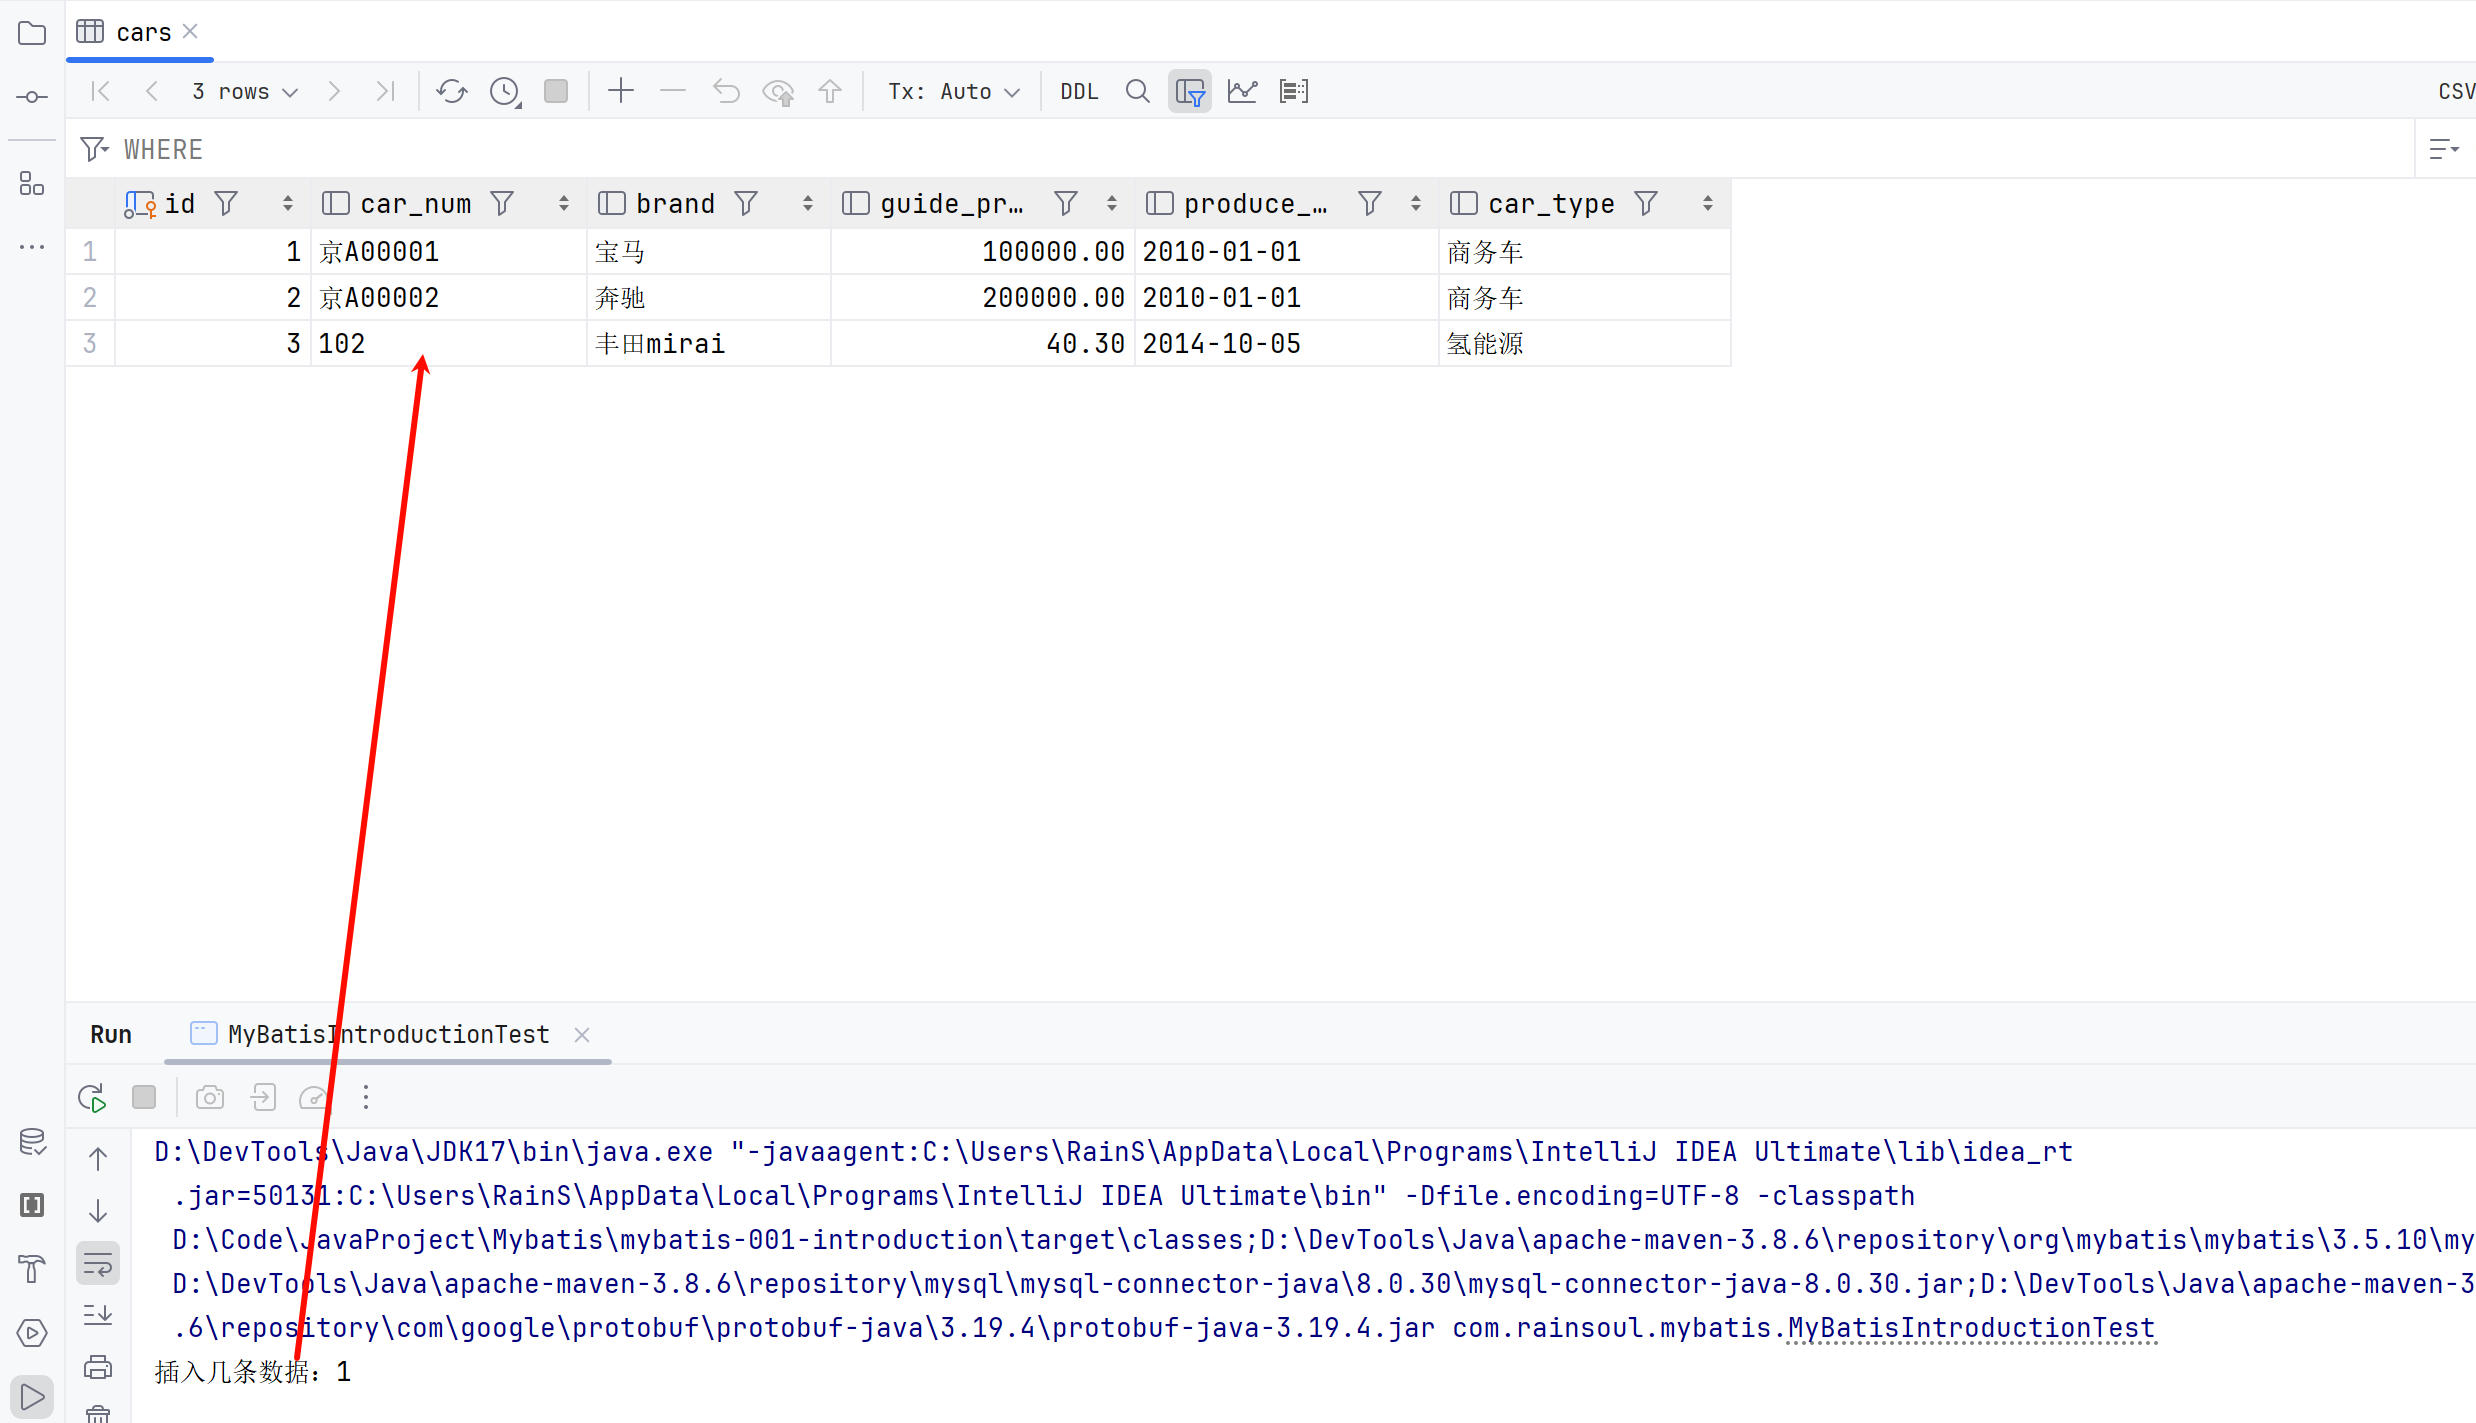Close the cars tab
This screenshot has height=1423, width=2476.
pos(190,32)
